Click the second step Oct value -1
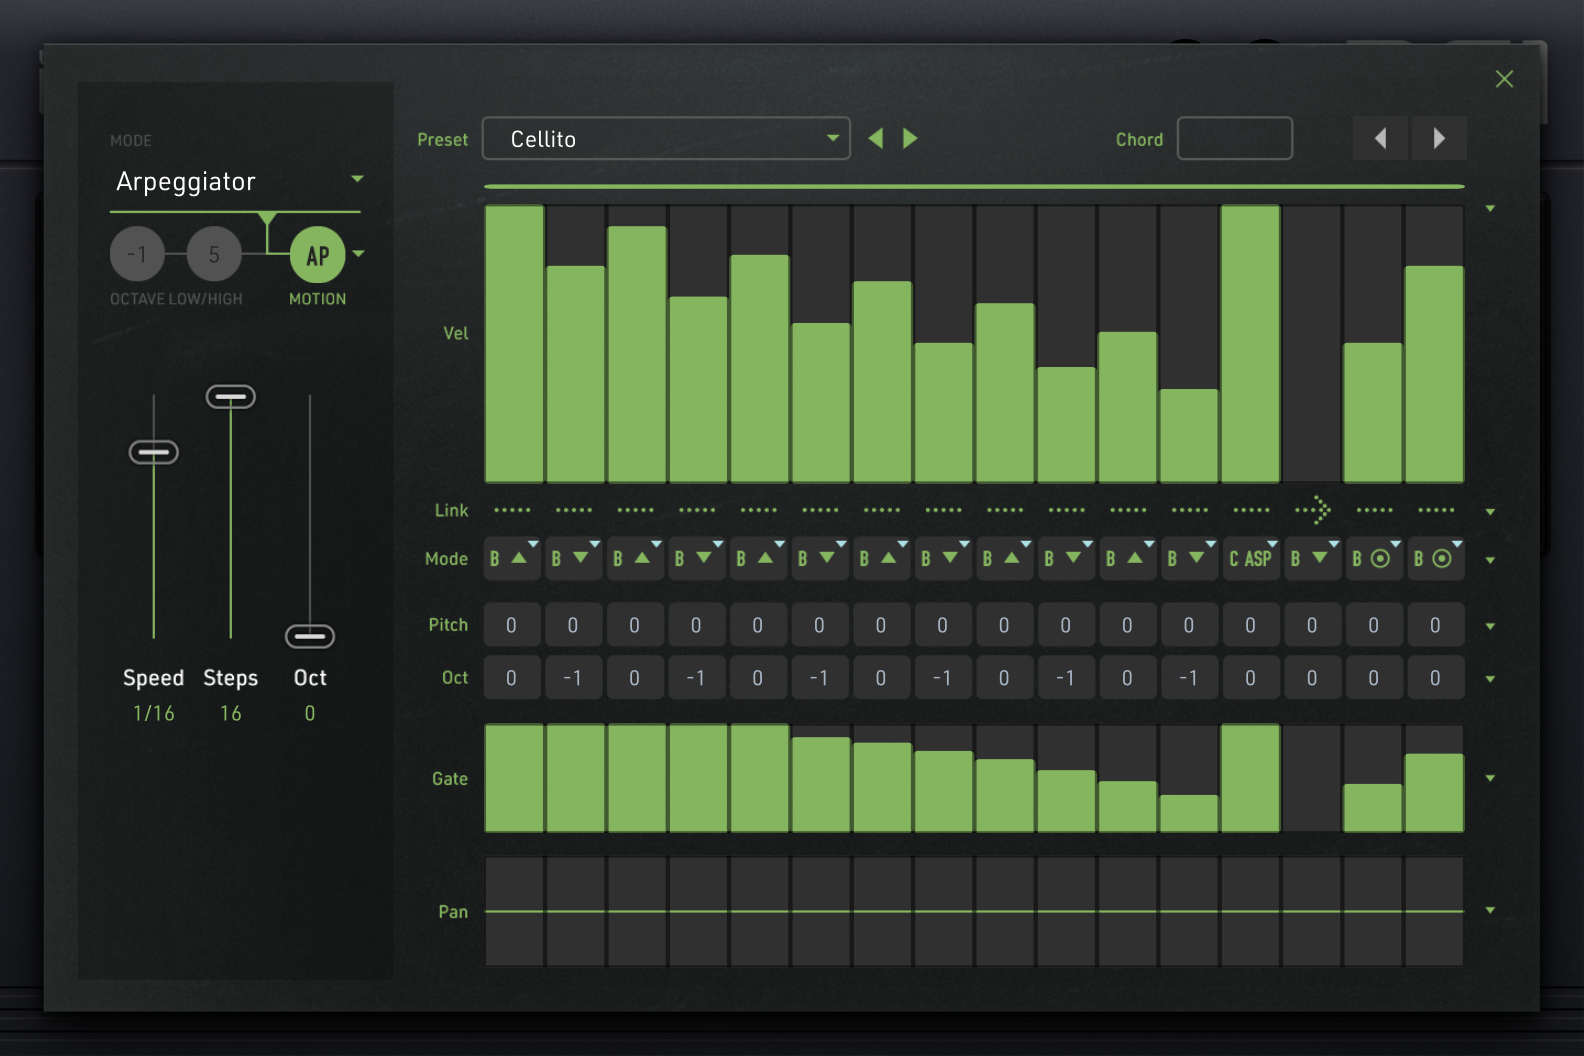The width and height of the screenshot is (1584, 1056). (573, 678)
